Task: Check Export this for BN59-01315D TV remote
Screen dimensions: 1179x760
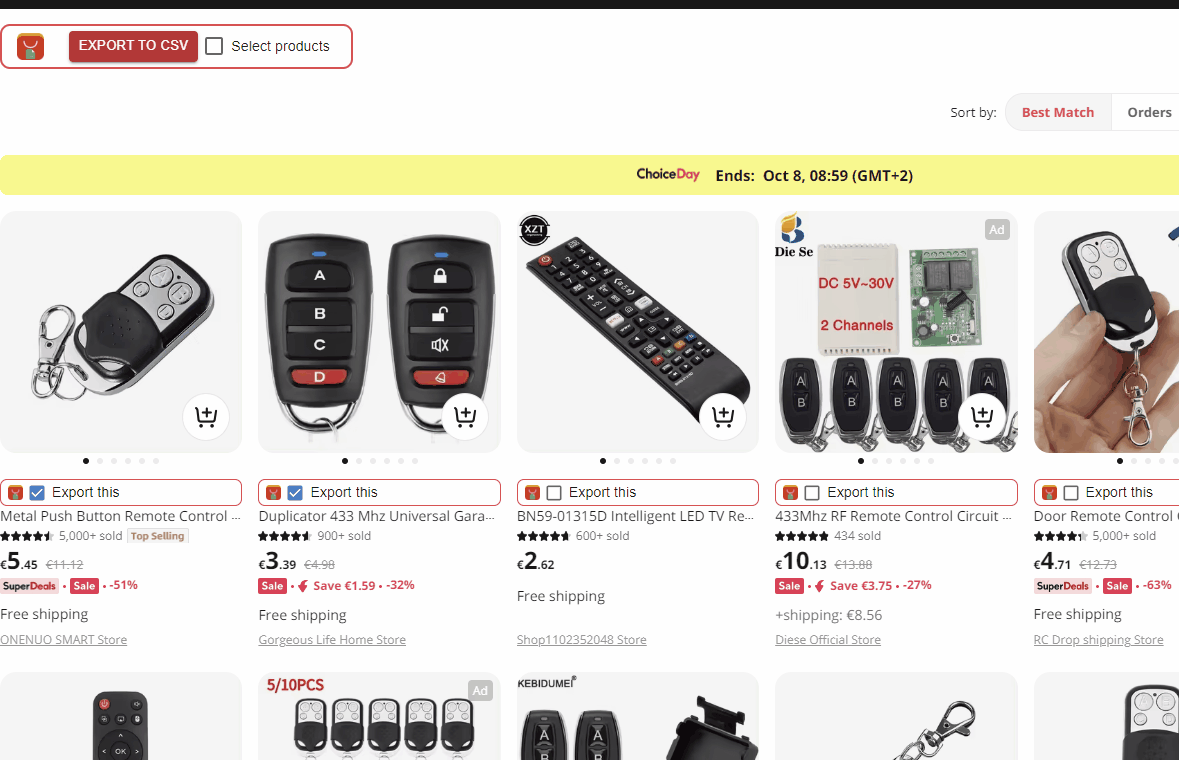Action: 554,493
